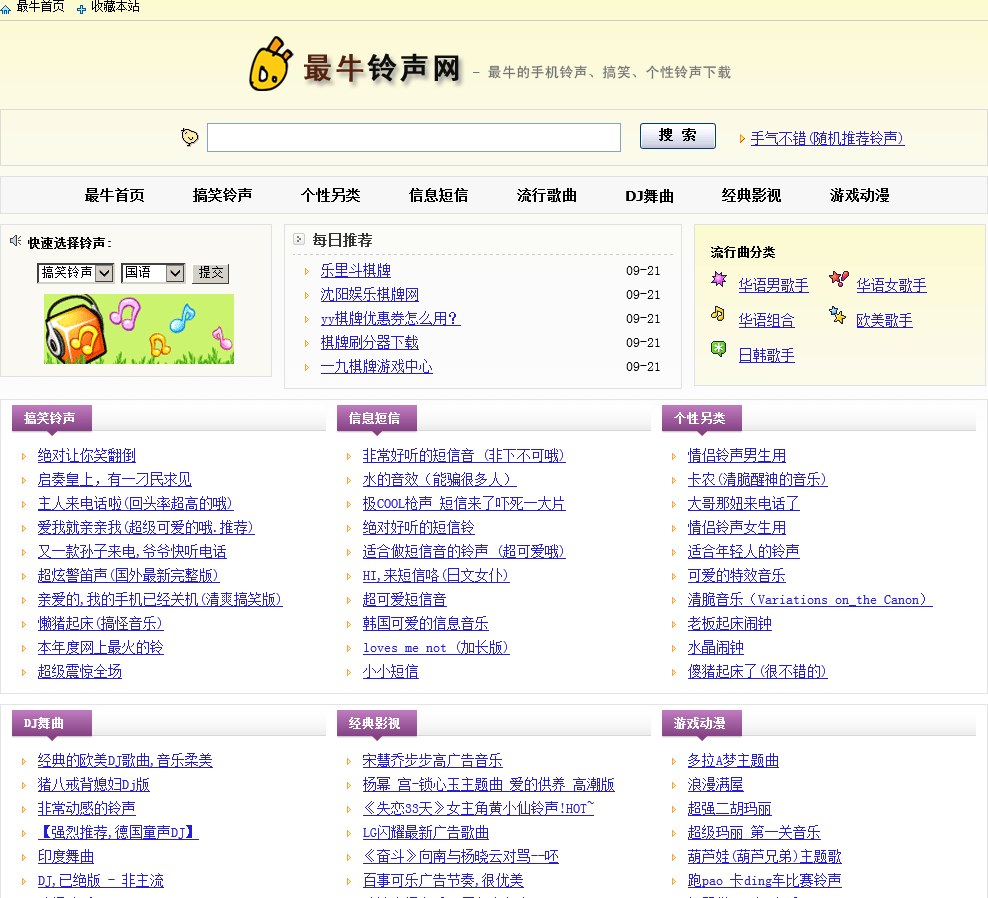Open the 信息短信 navigation menu item
The image size is (988, 898).
point(439,195)
